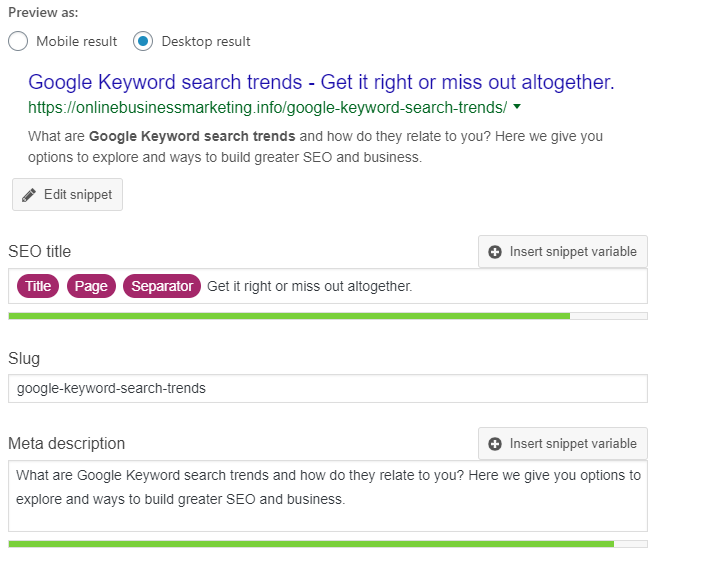The image size is (719, 569).
Task: Focus the Meta description text area
Action: tap(328, 496)
